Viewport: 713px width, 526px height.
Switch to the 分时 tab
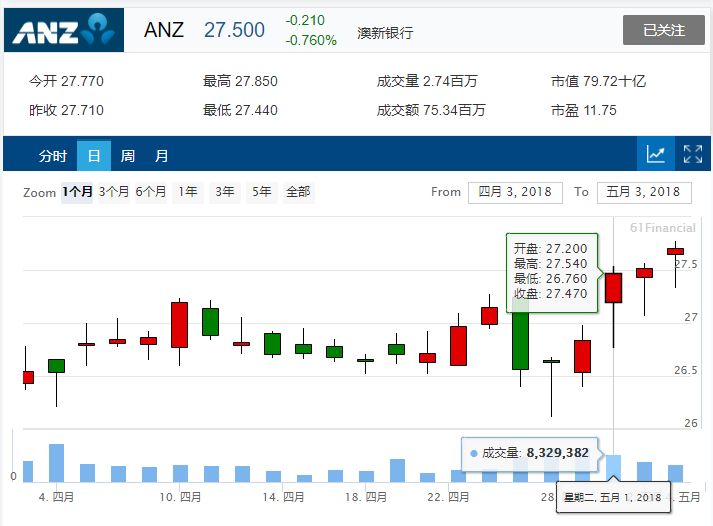[53, 155]
